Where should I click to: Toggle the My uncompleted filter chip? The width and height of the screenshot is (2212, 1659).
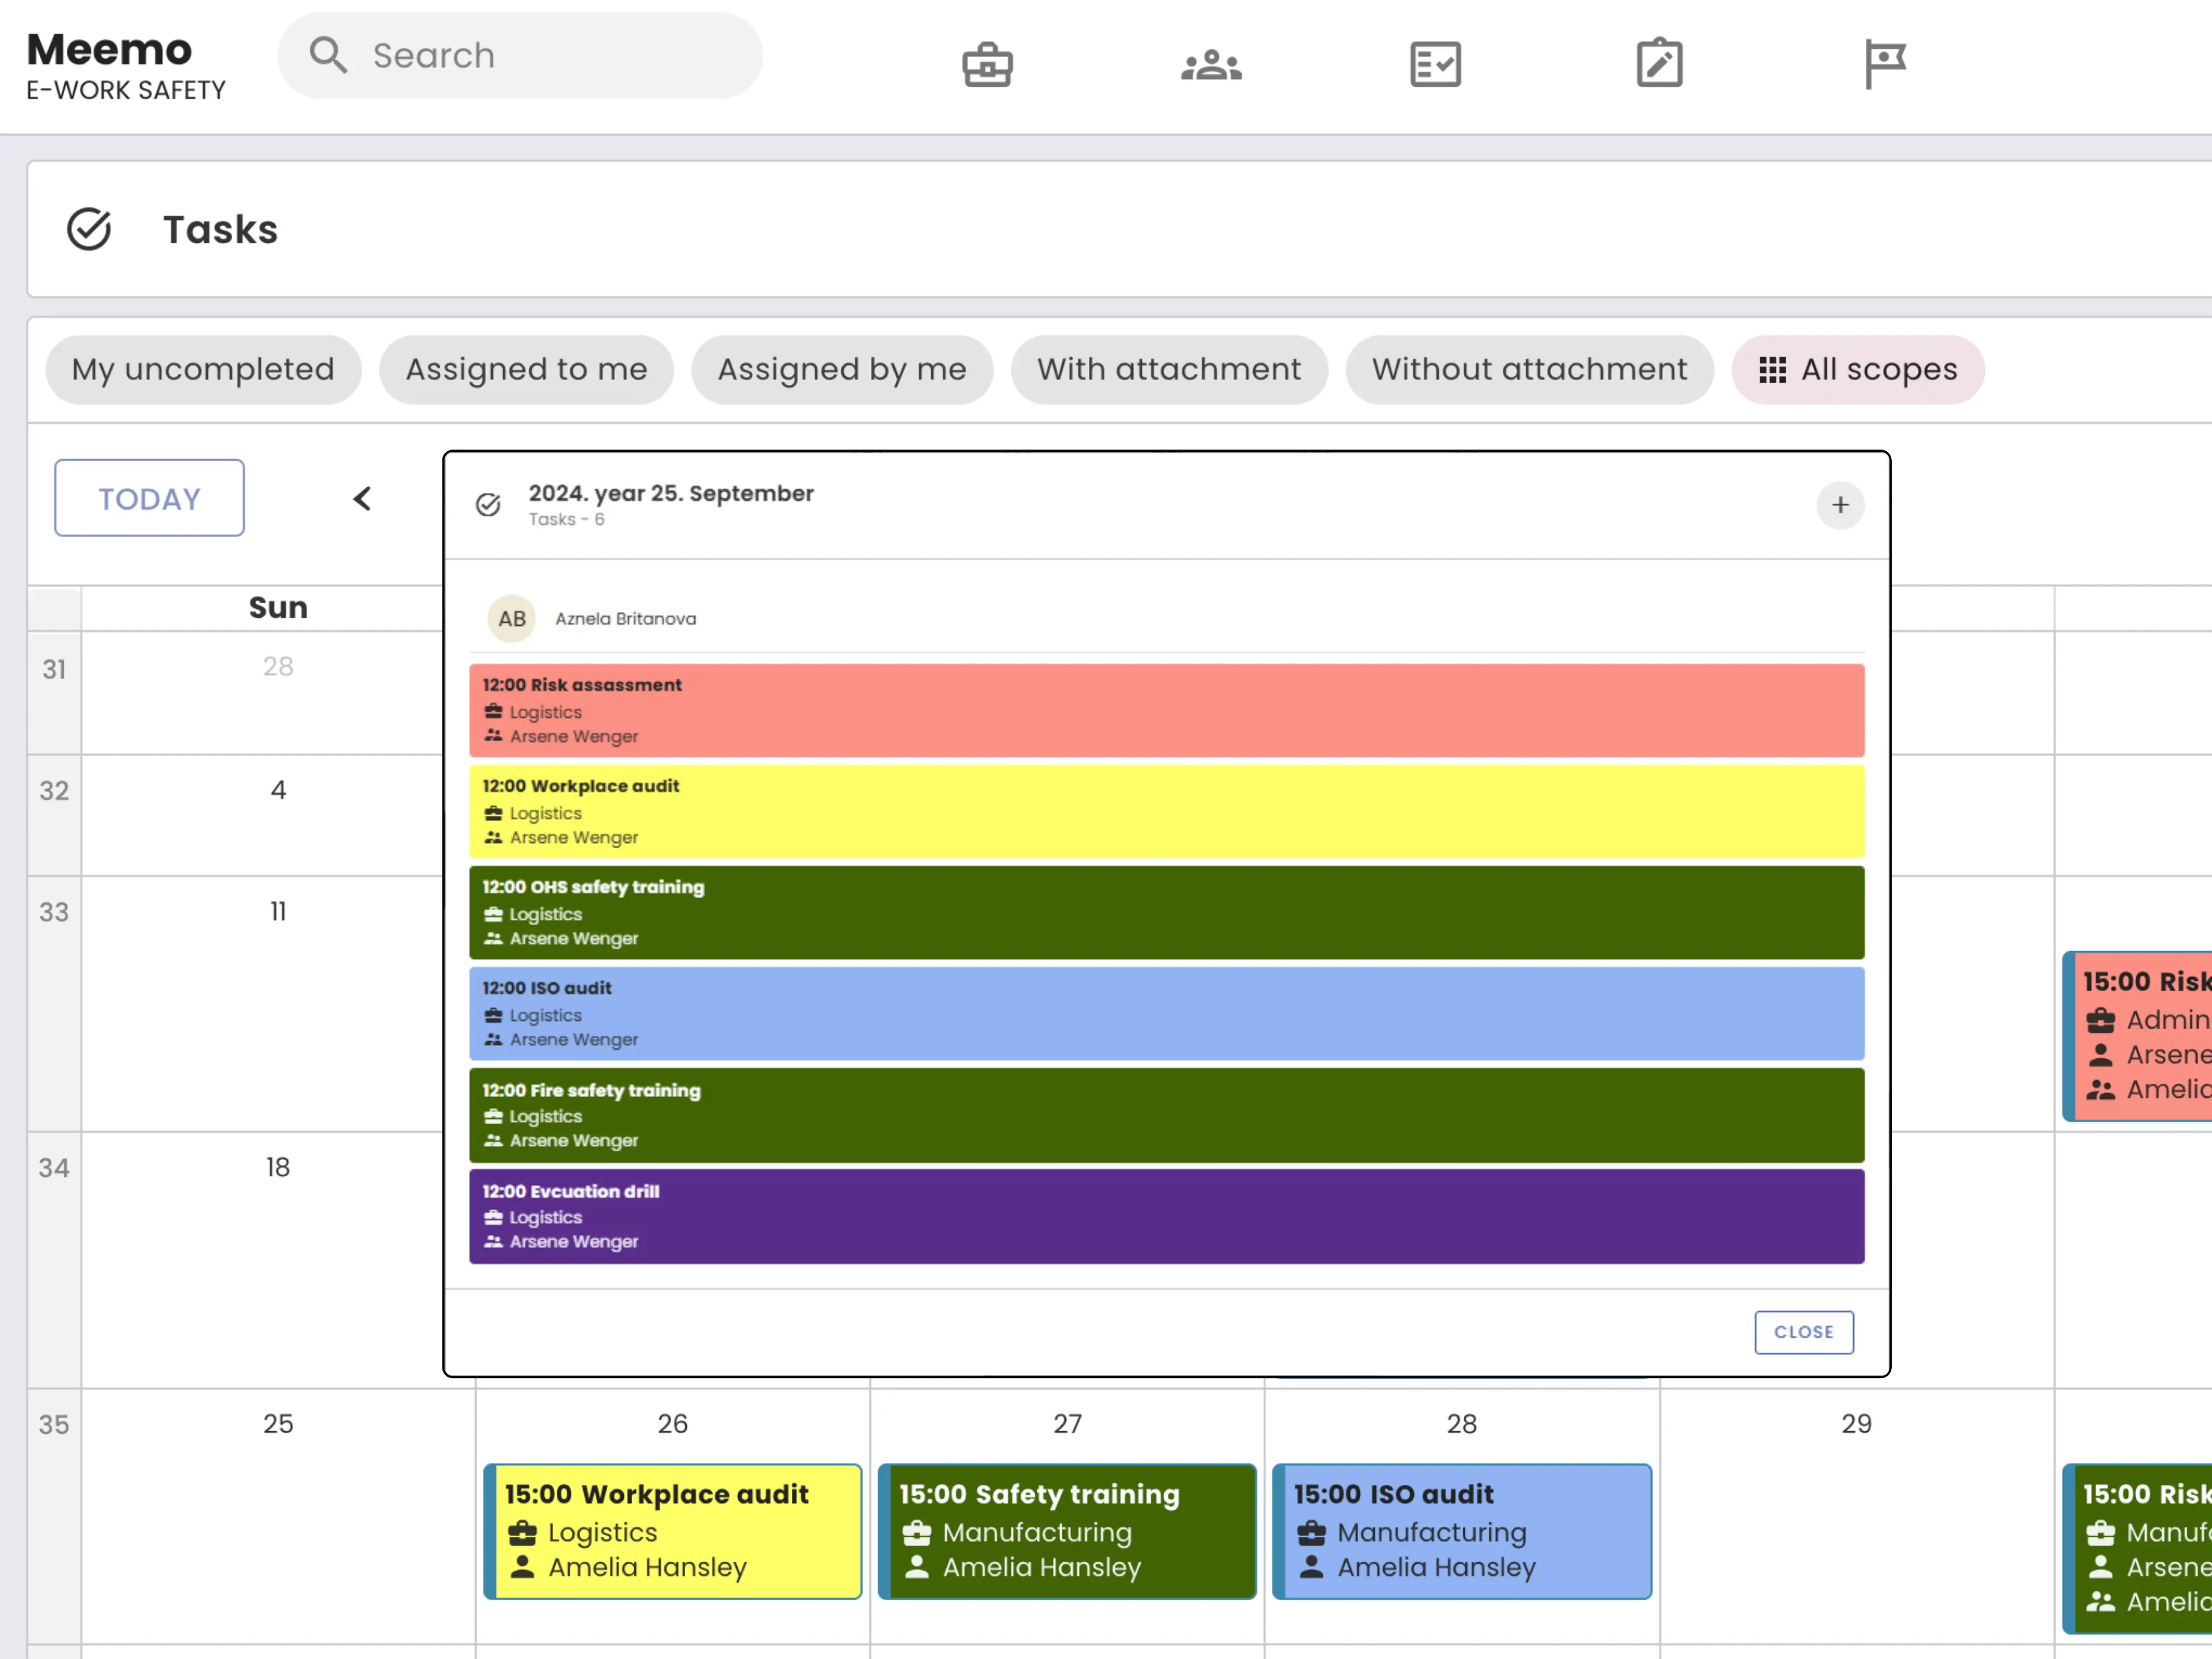tap(203, 370)
